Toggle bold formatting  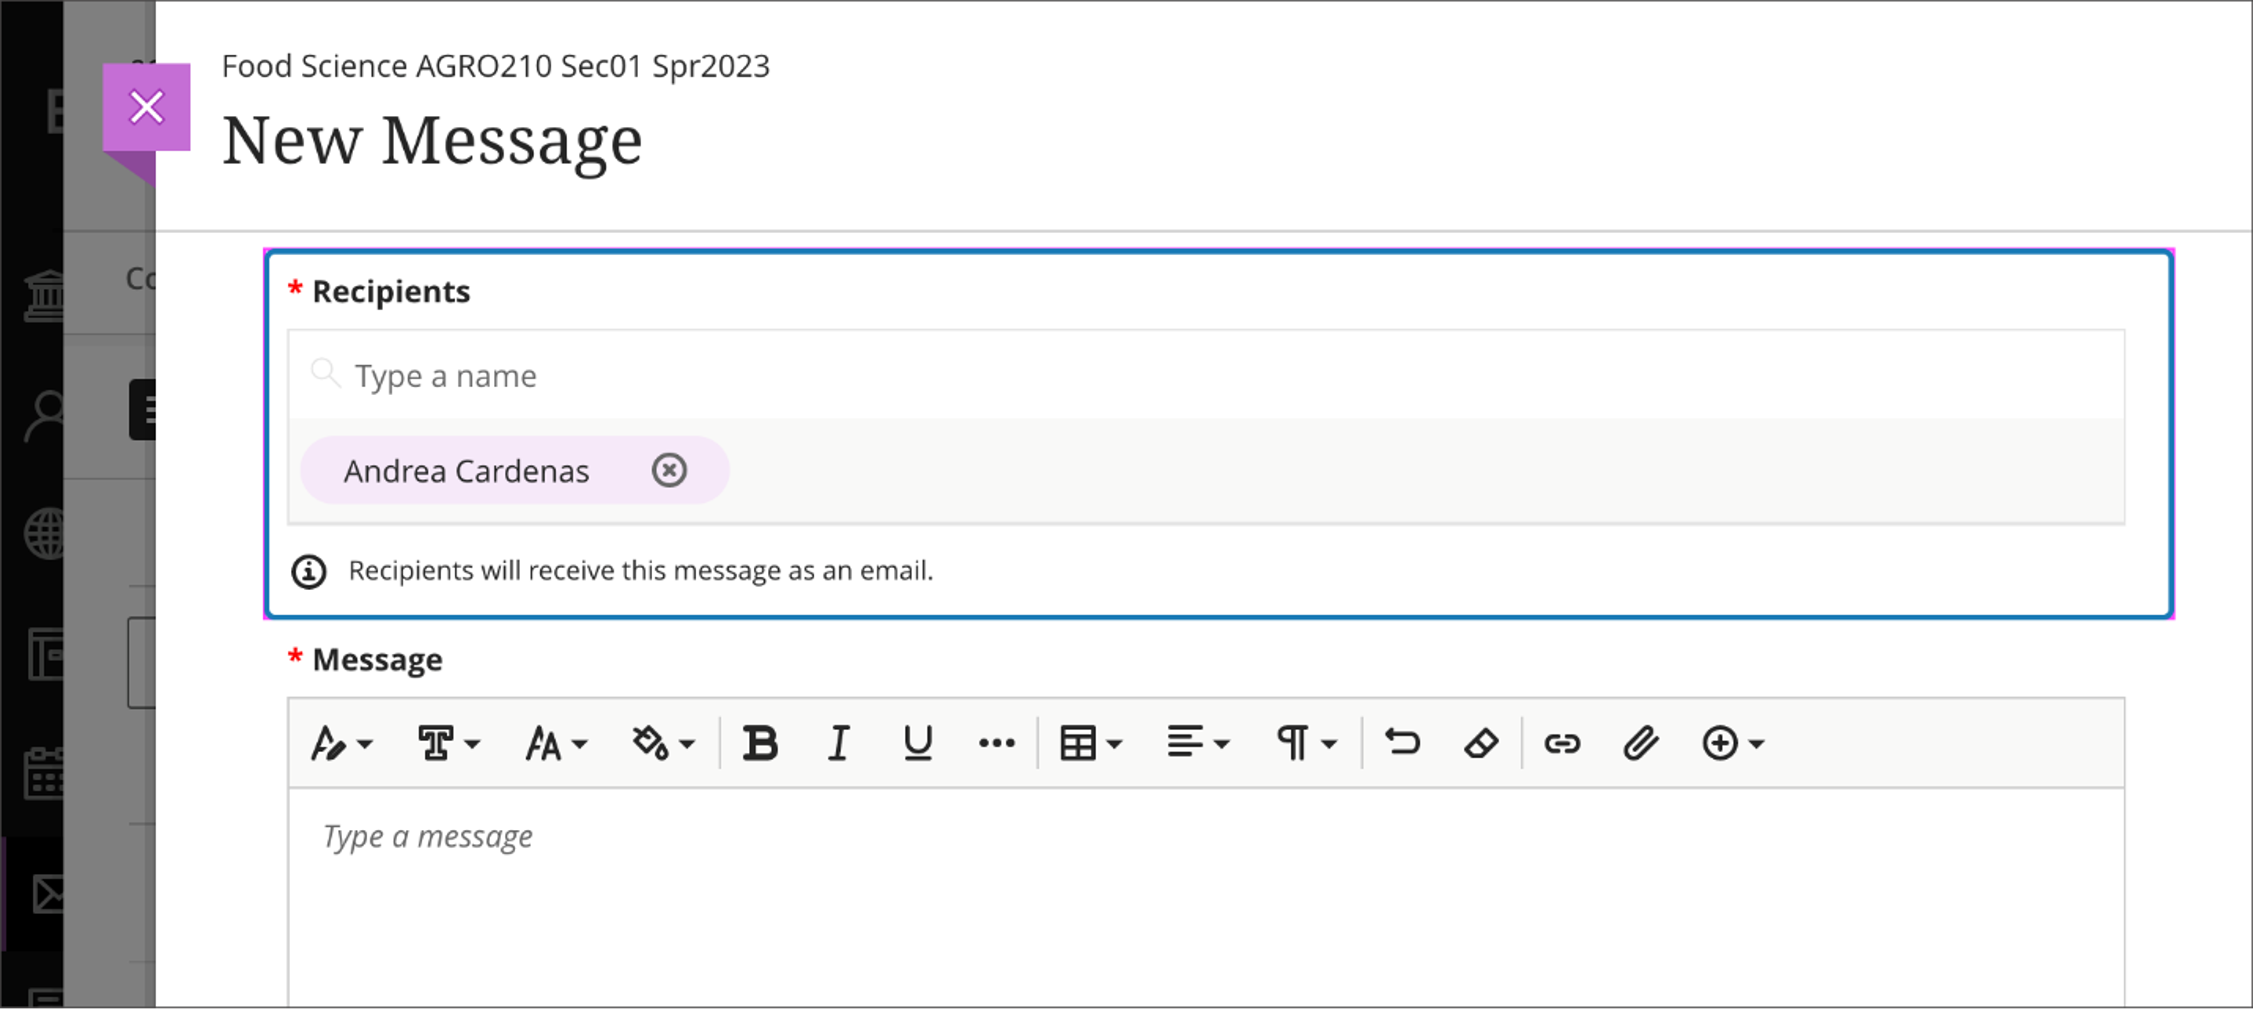point(760,744)
